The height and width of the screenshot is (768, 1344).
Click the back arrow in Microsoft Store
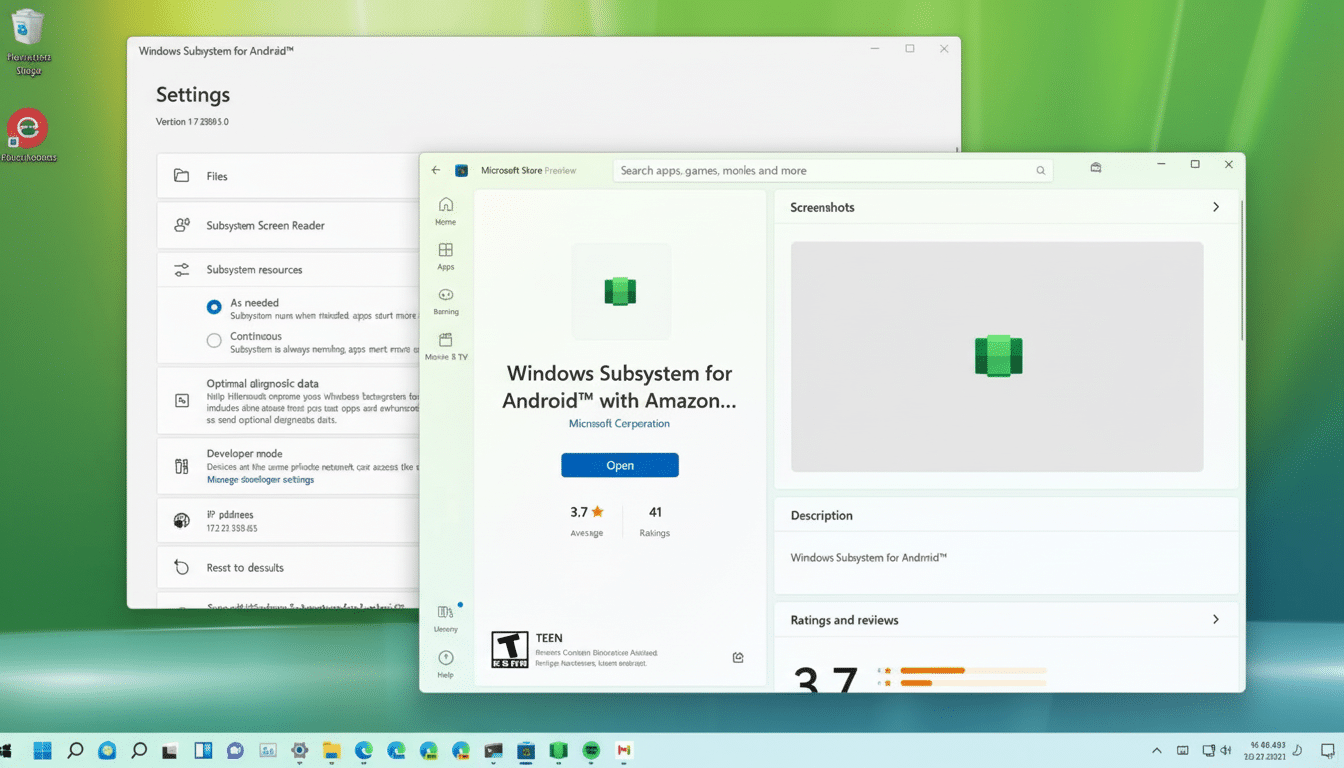click(435, 170)
